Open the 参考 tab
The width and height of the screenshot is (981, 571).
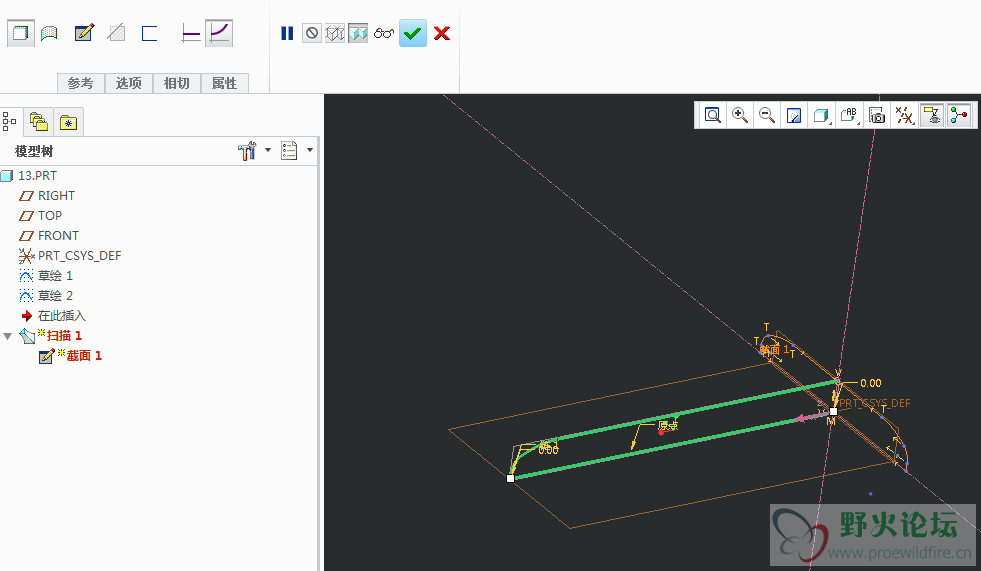(x=80, y=83)
